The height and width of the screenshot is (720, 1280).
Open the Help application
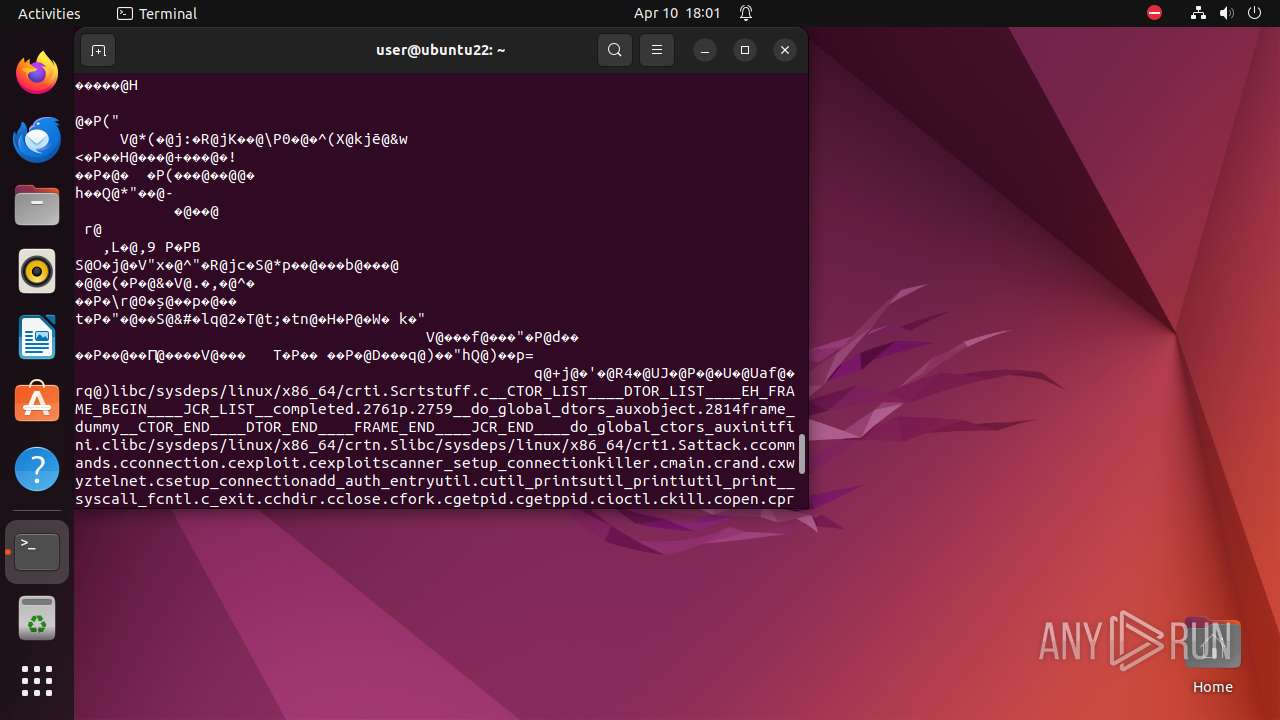(37, 469)
